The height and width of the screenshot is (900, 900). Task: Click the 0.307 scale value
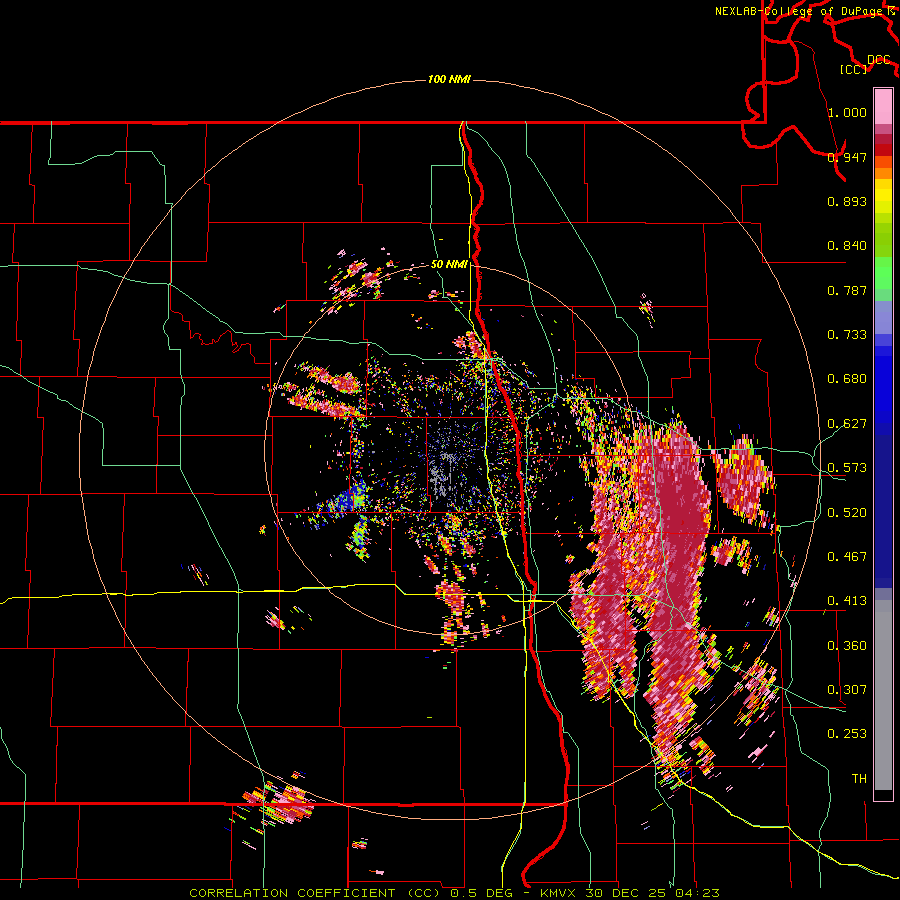coord(847,690)
